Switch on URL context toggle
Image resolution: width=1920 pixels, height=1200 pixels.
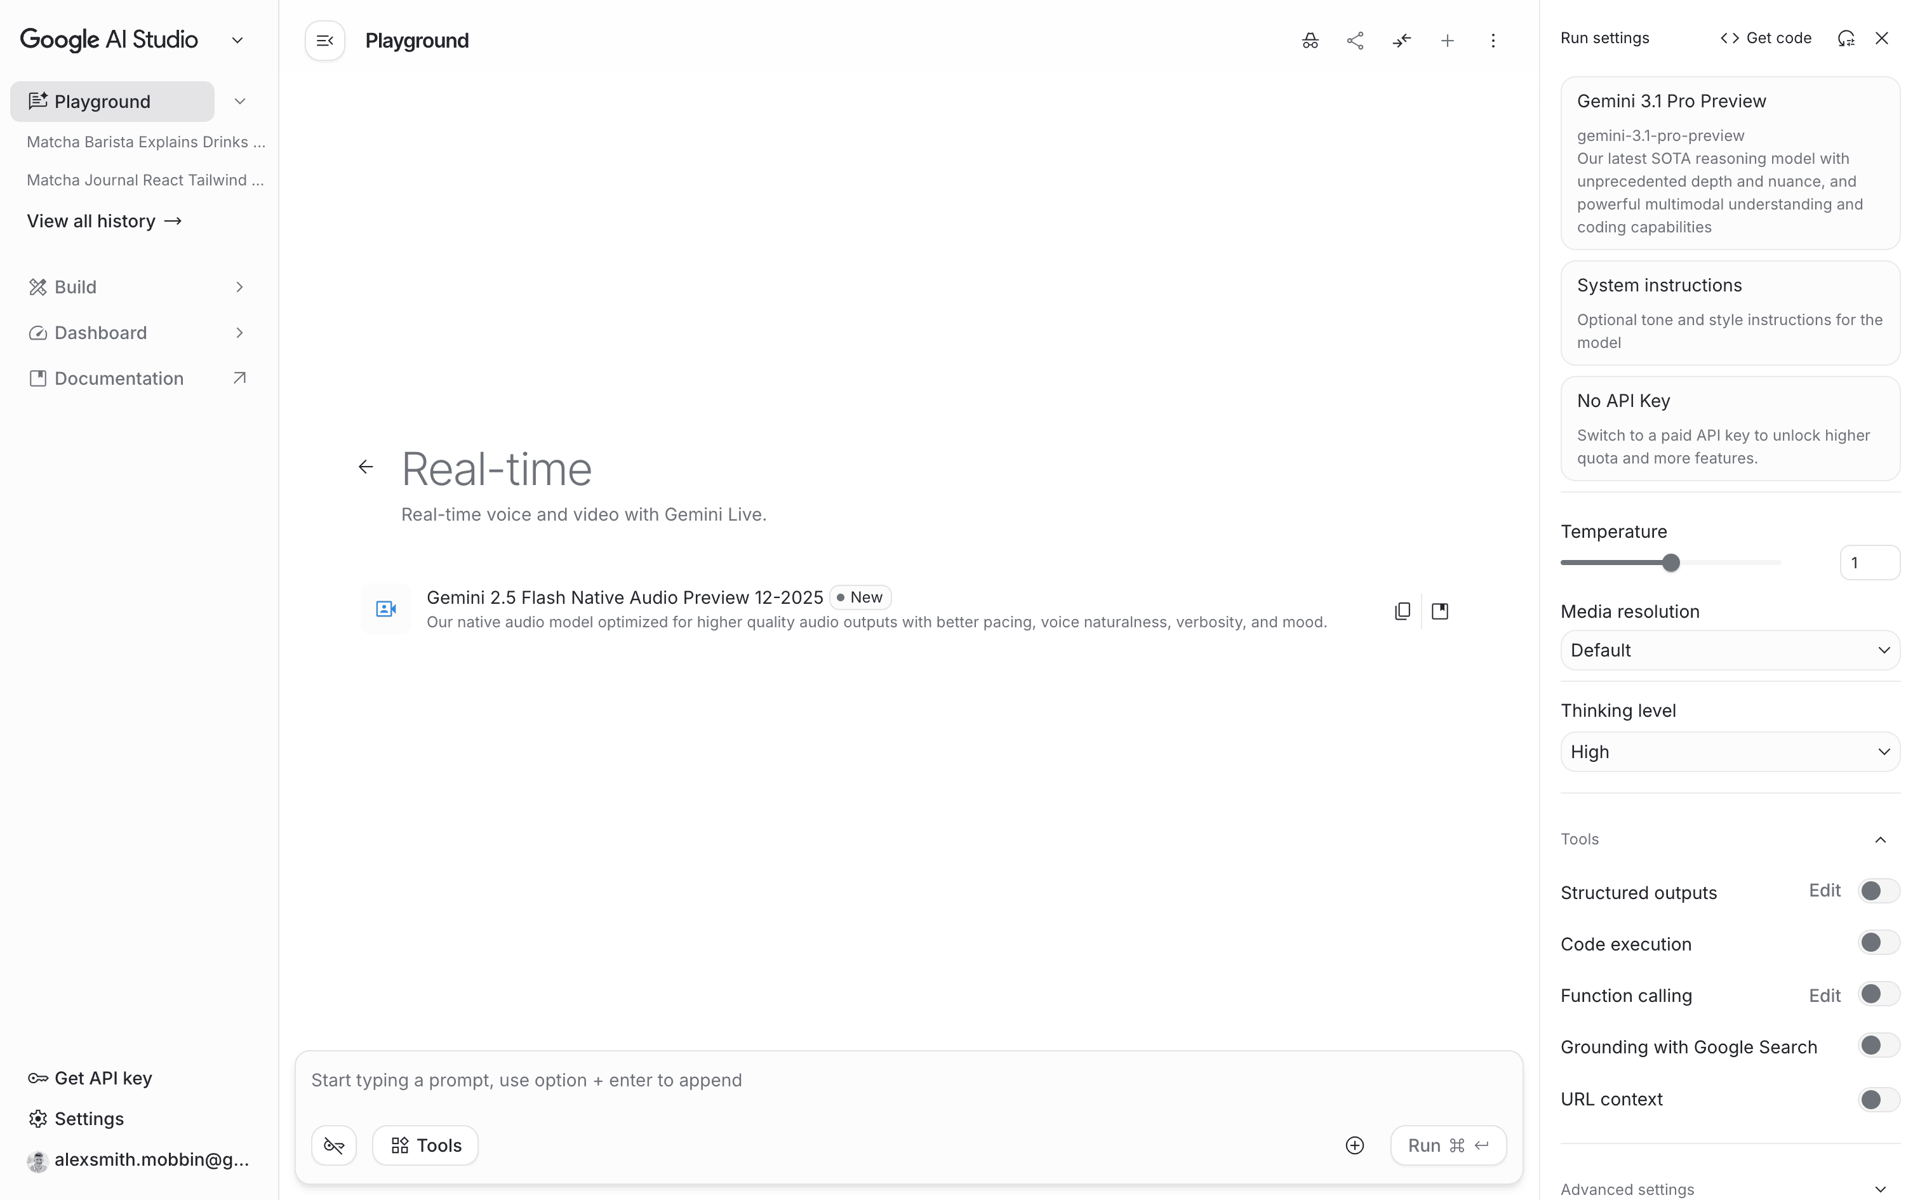(x=1879, y=1099)
